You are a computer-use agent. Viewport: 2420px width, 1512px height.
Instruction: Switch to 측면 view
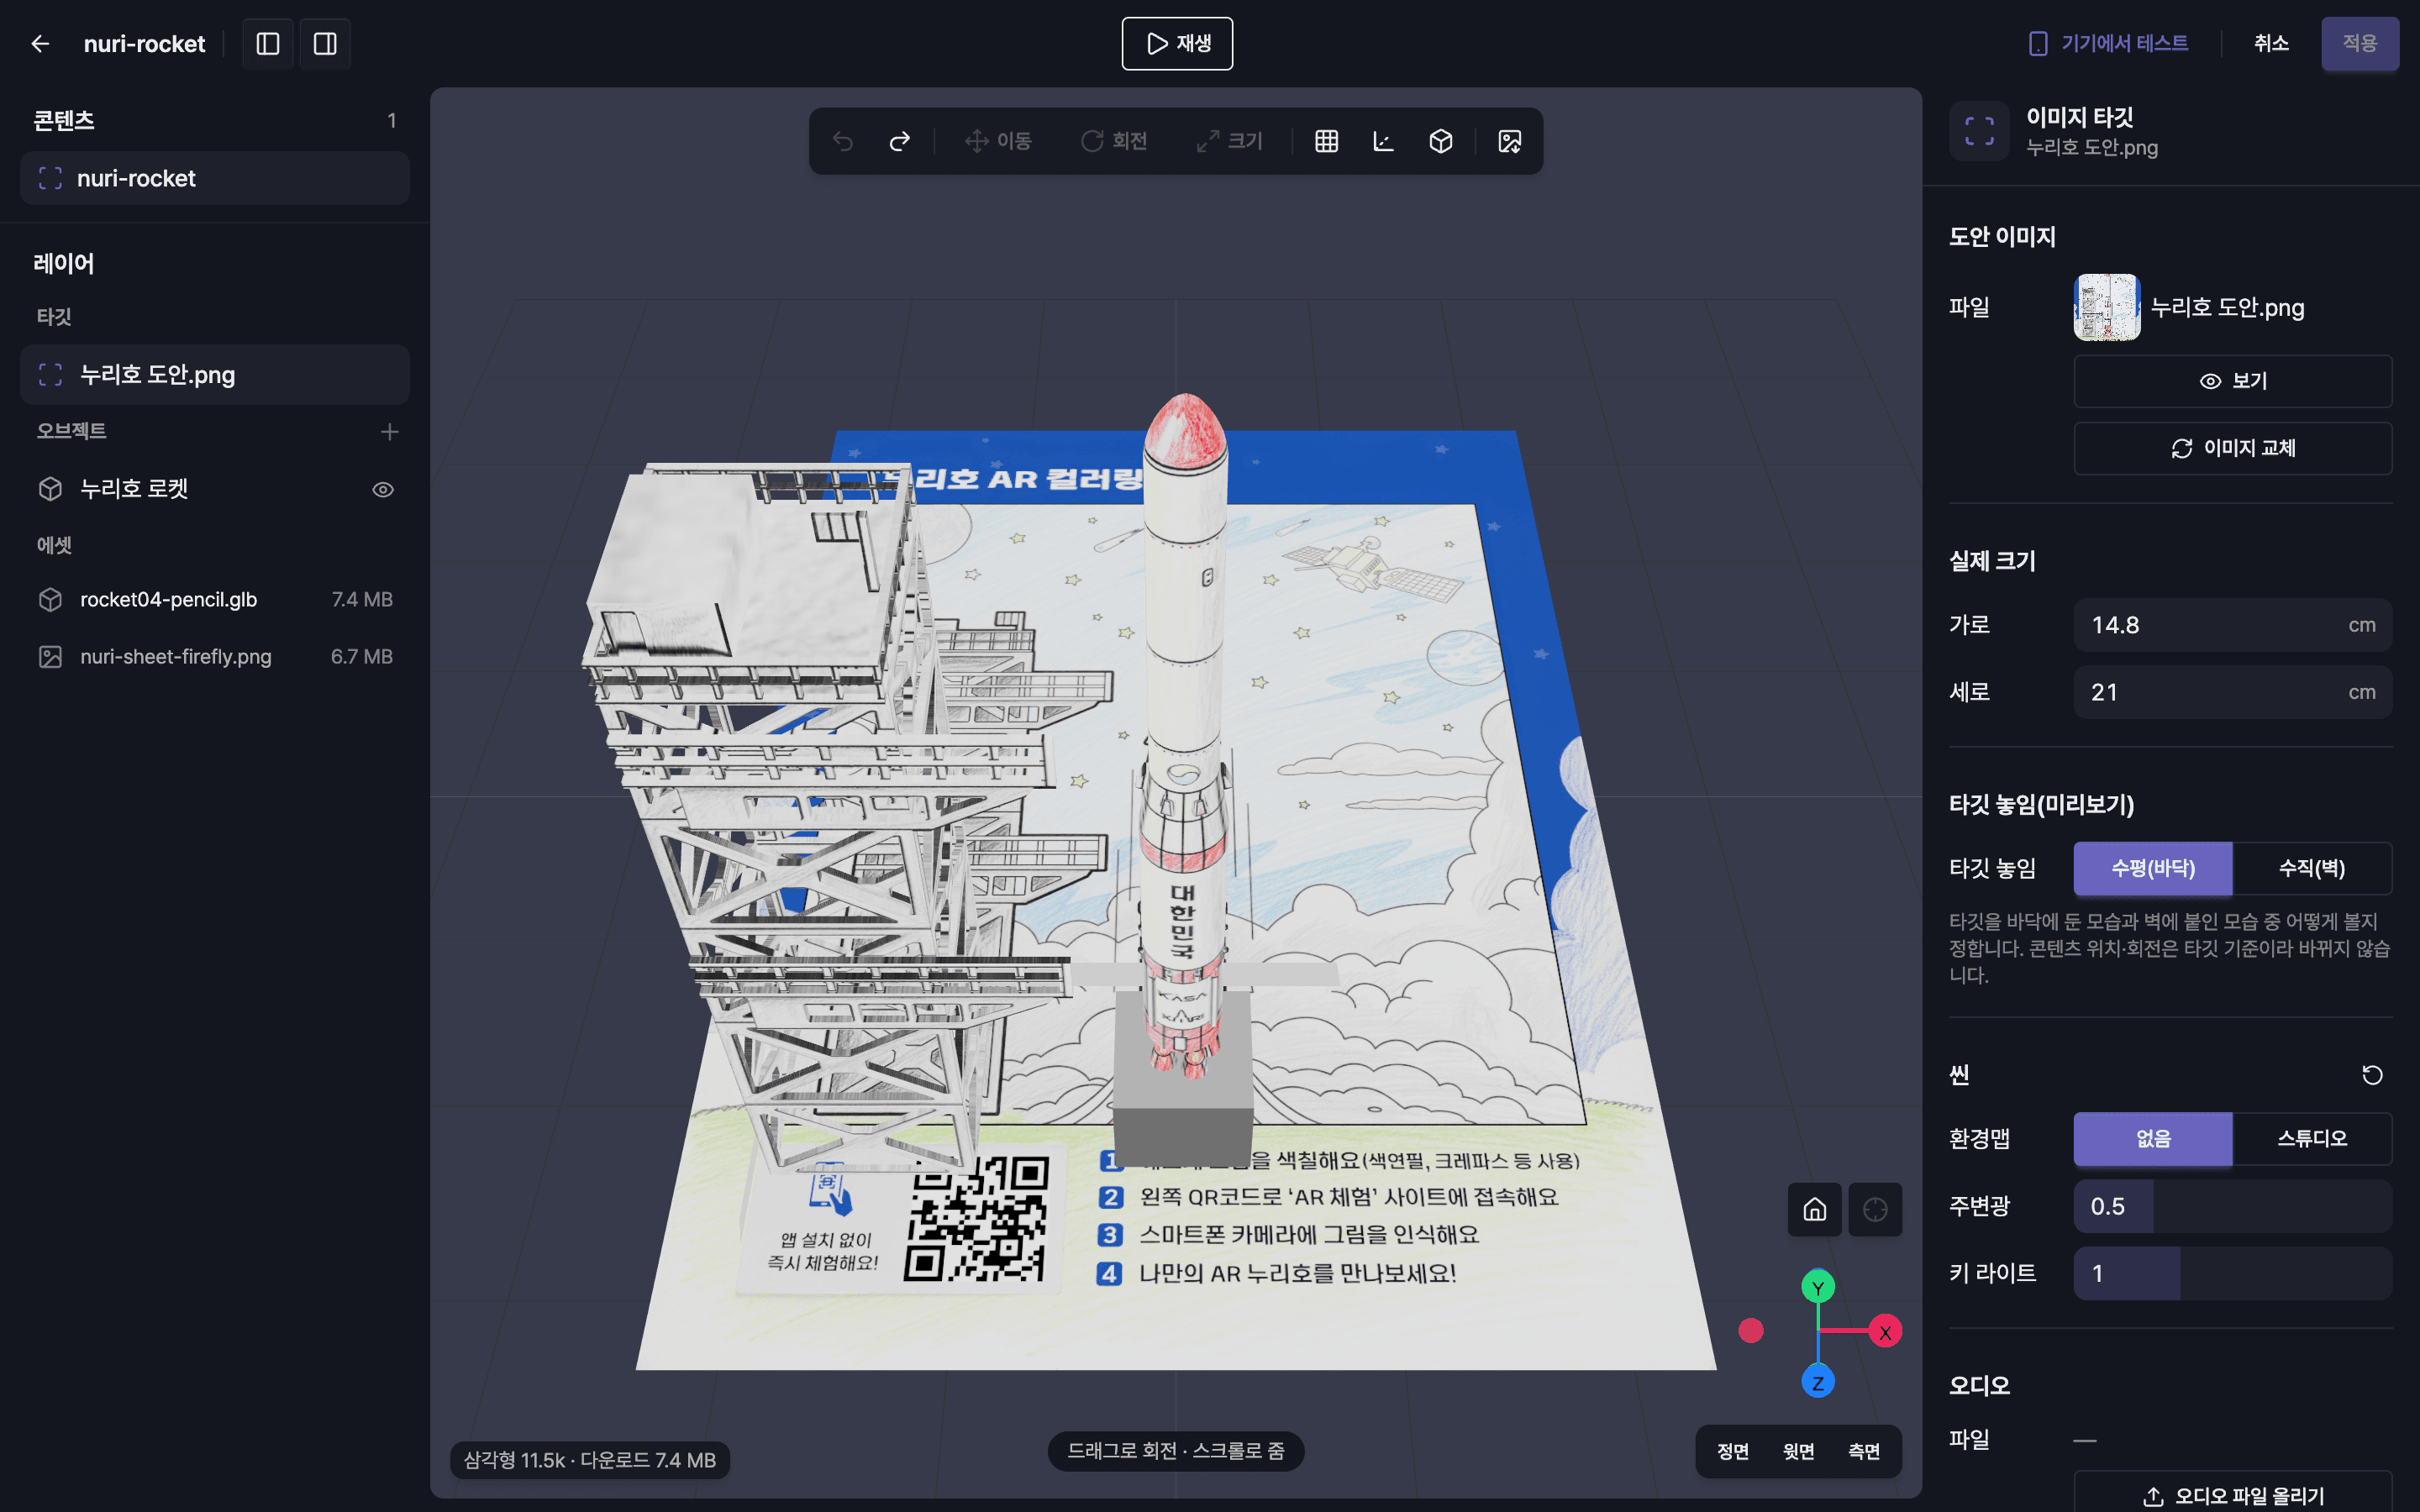pyautogui.click(x=1864, y=1451)
